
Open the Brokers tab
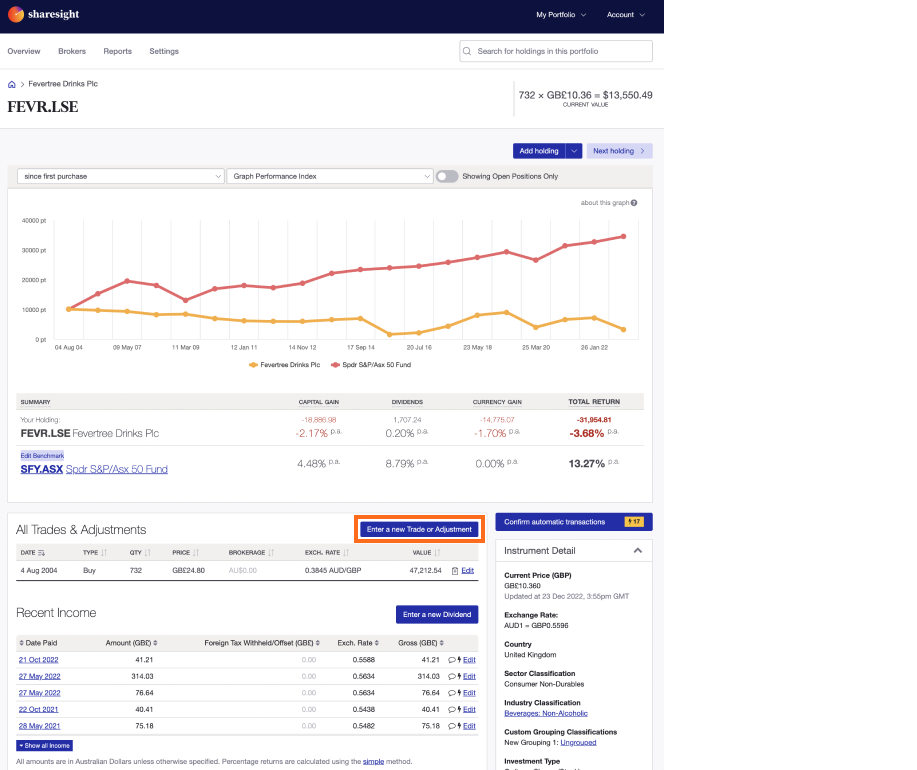[x=72, y=51]
